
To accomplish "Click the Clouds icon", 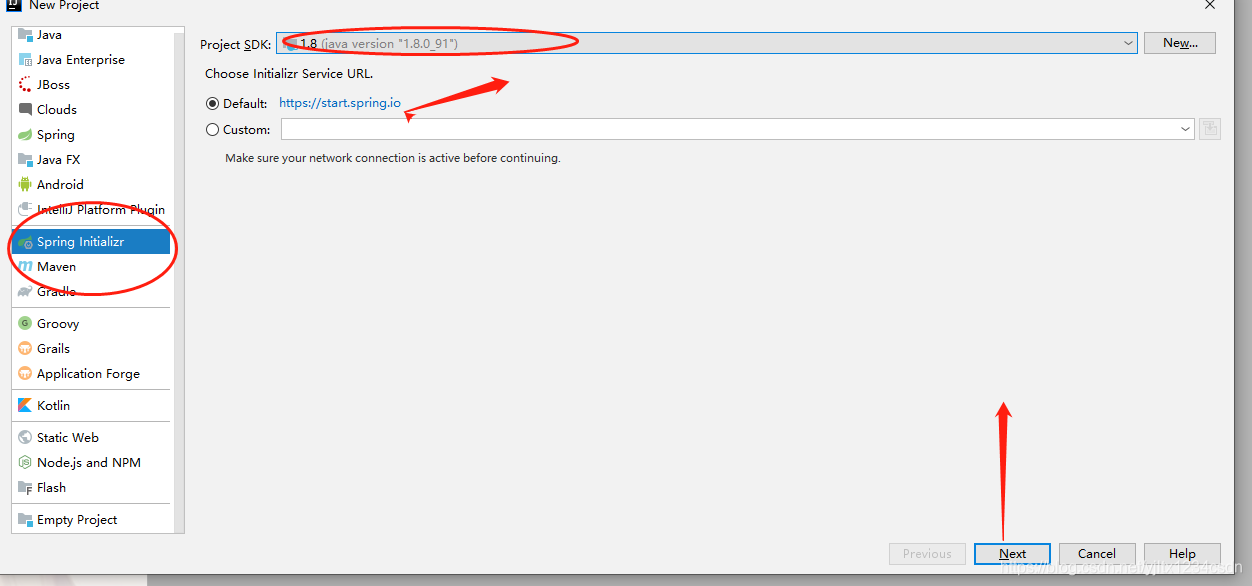I will pos(26,110).
